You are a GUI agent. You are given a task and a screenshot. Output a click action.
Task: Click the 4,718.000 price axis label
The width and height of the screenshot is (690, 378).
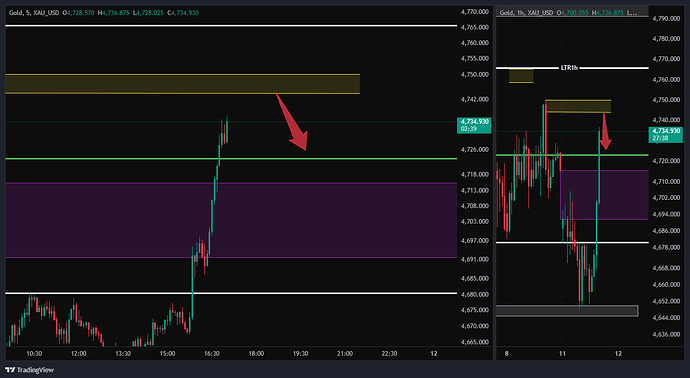tap(475, 175)
